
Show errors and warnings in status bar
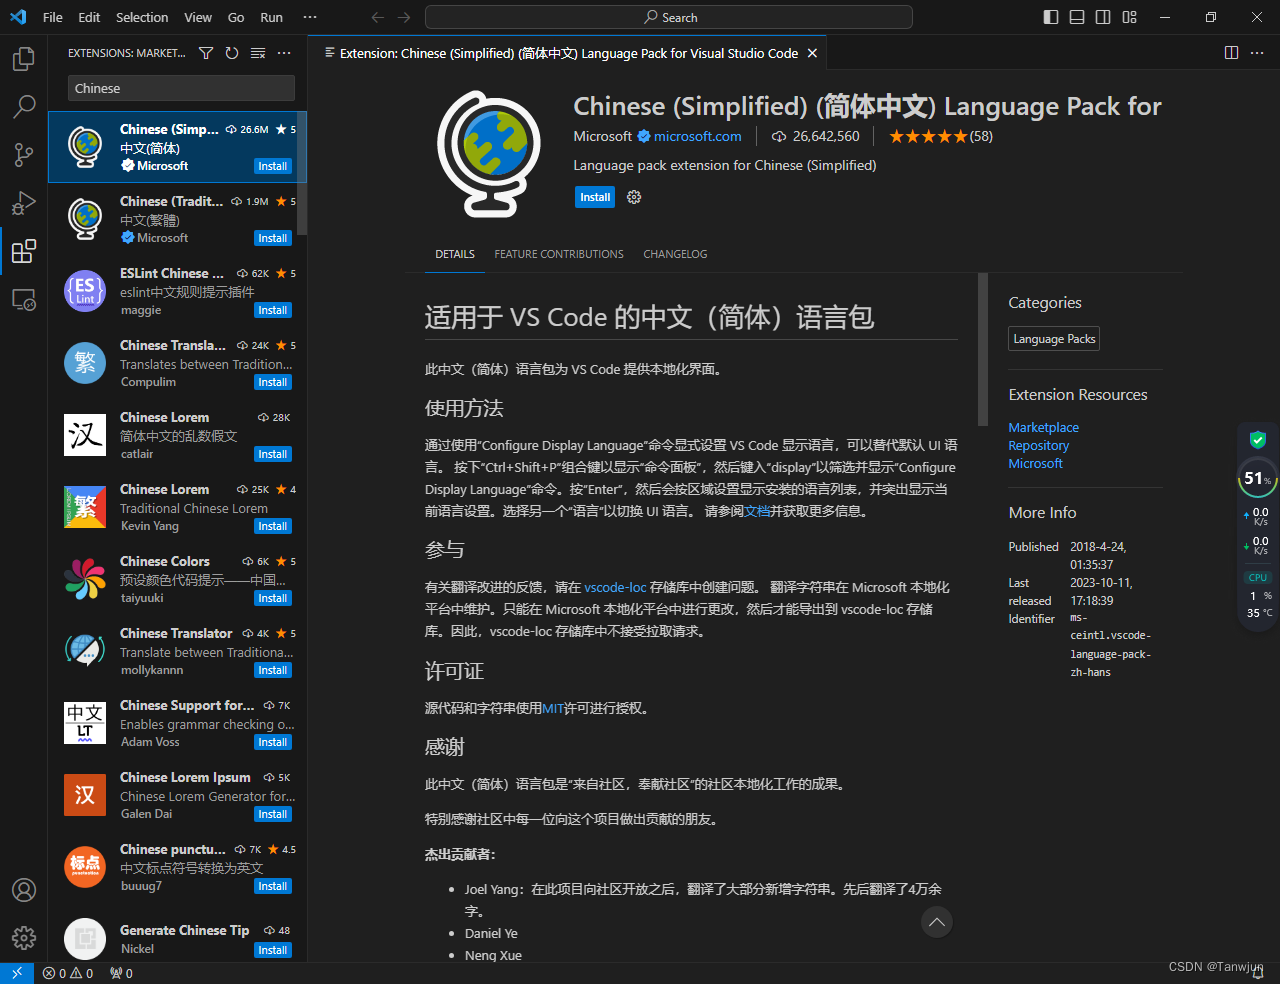[x=68, y=973]
